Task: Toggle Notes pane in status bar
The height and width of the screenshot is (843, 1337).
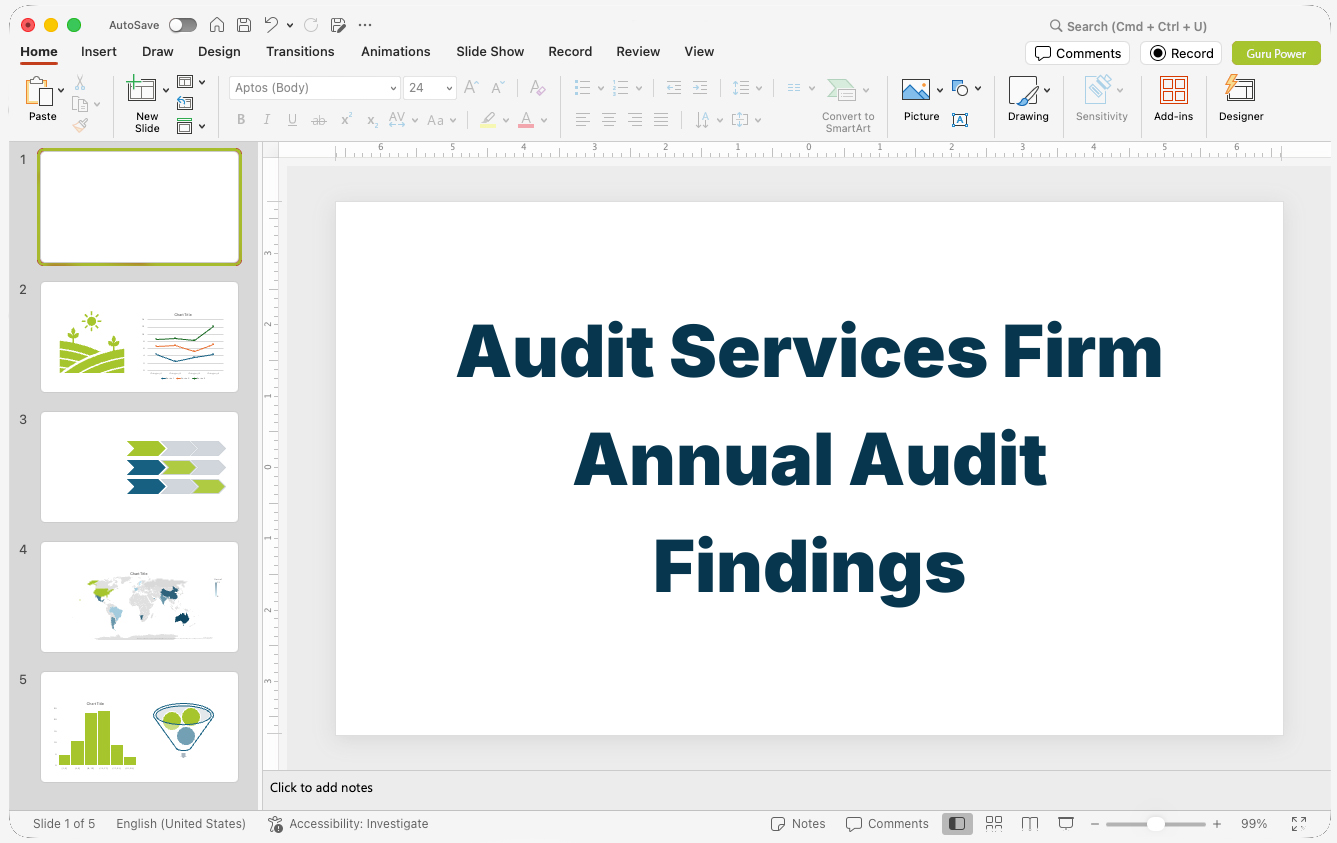Action: point(798,824)
